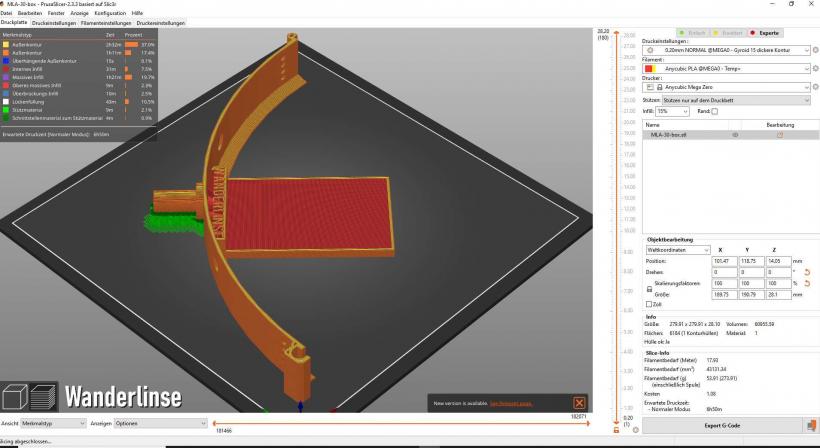This screenshot has height=448, width=820.
Task: Open the releases page link in notification
Action: pyautogui.click(x=511, y=404)
